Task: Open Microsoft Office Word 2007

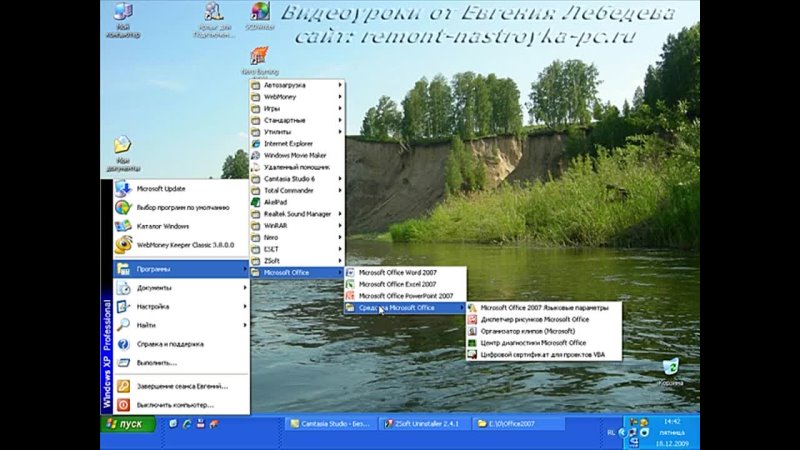Action: [x=405, y=272]
